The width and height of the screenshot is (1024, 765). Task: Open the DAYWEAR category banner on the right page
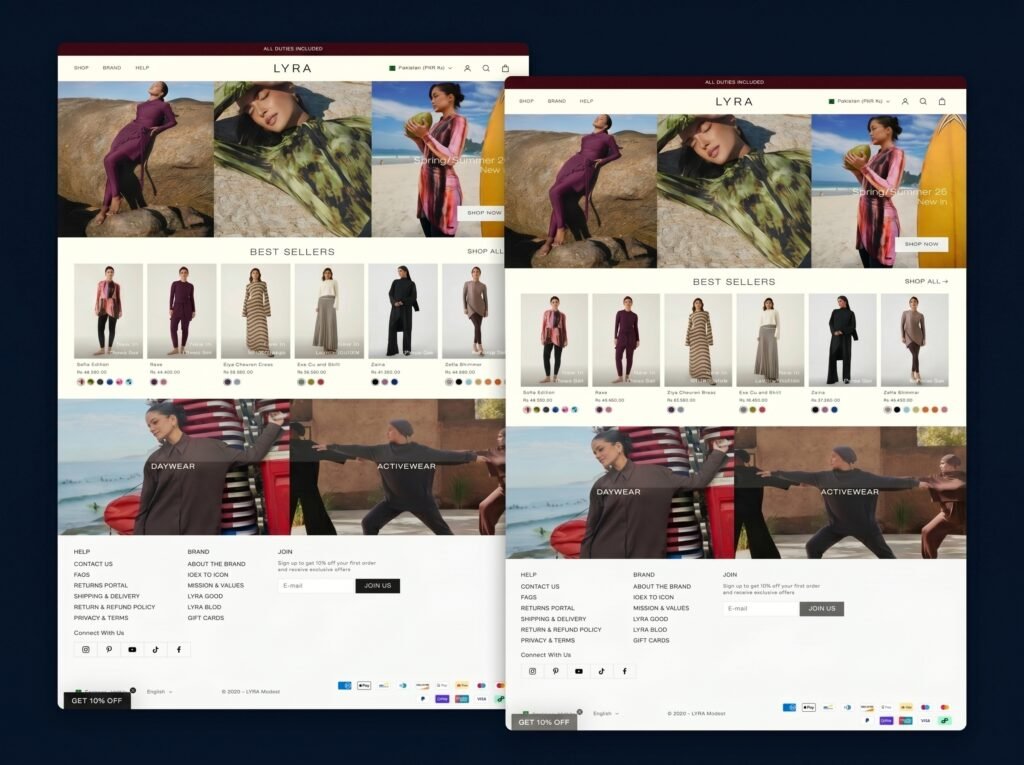click(620, 493)
